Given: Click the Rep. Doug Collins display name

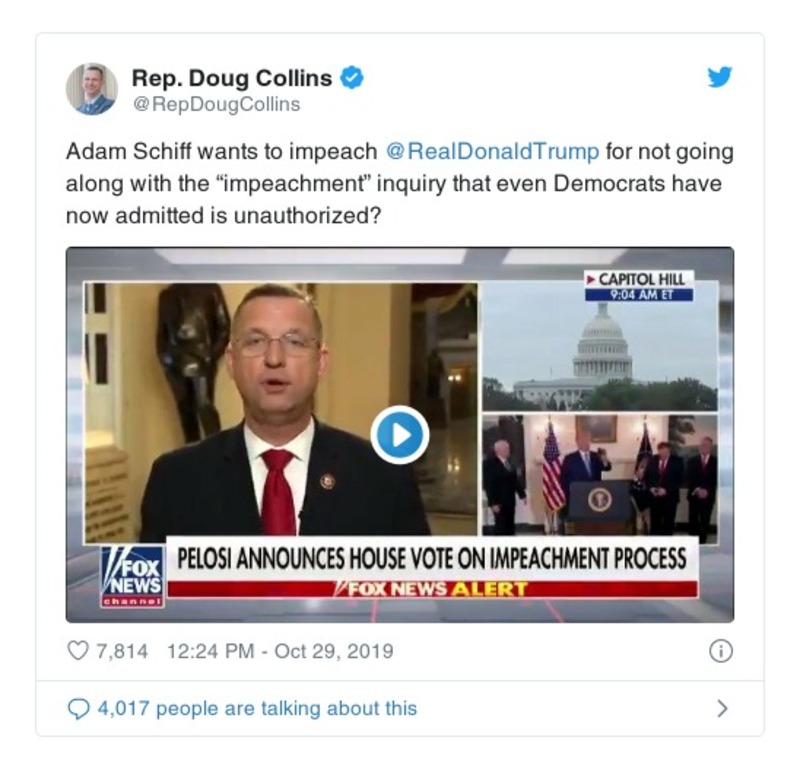Looking at the screenshot, I should tap(232, 78).
